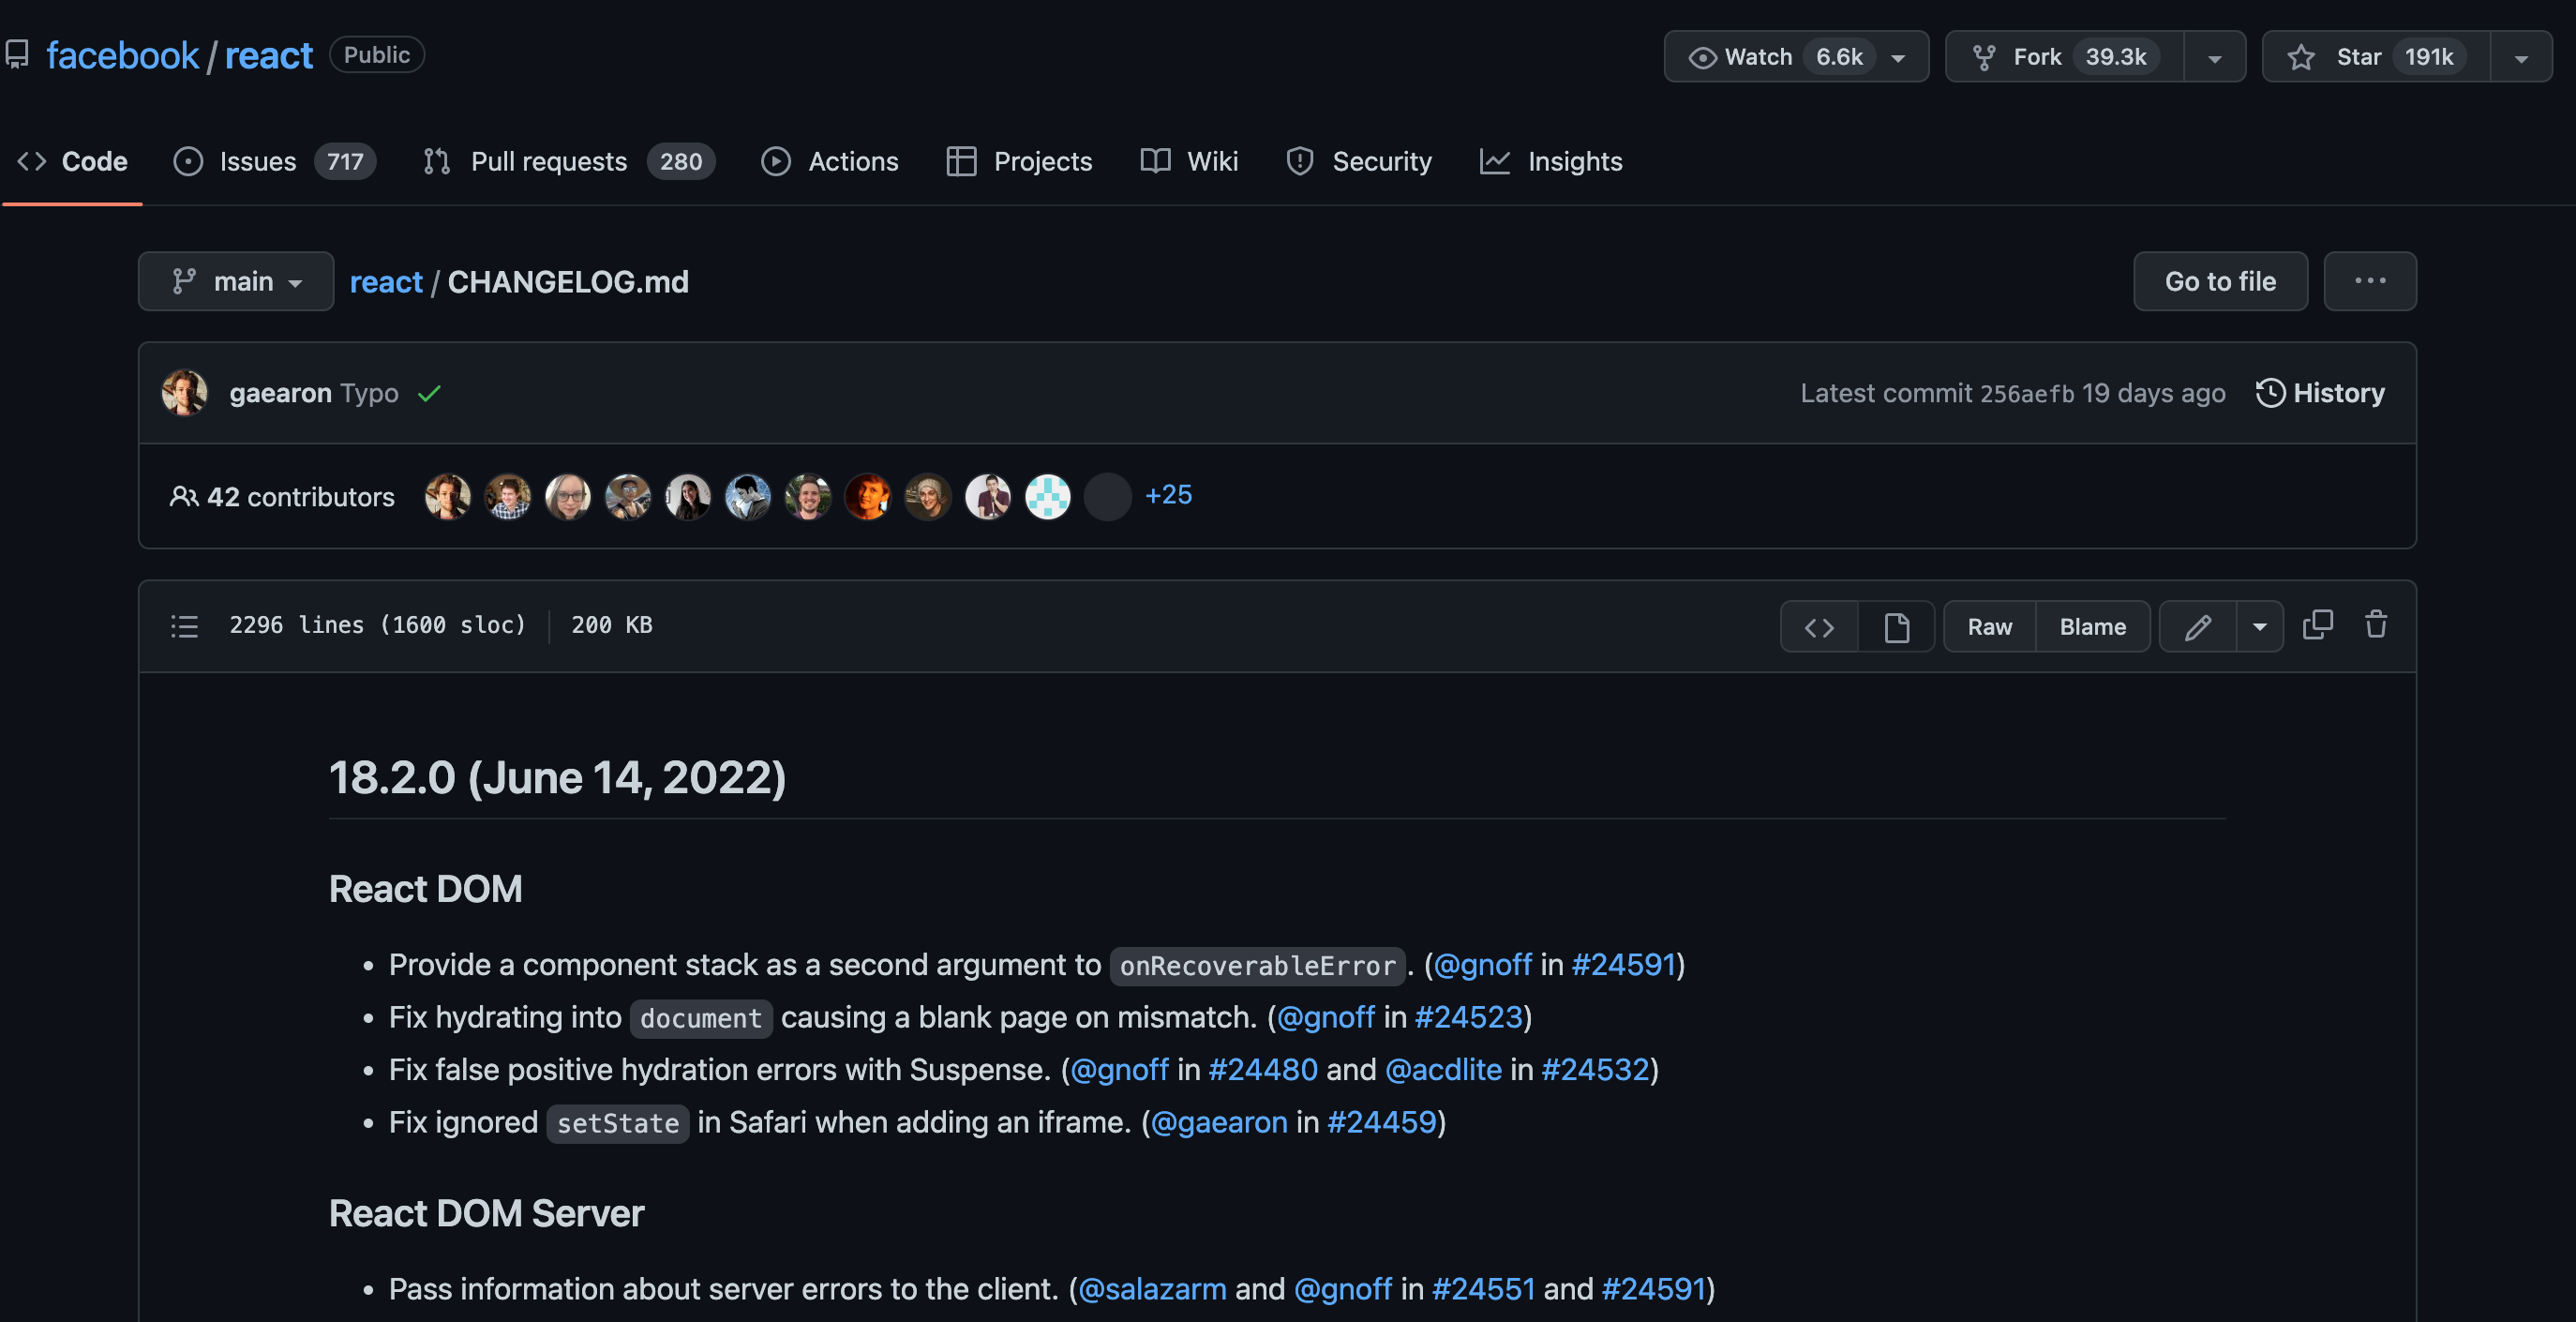
Task: Open the main branch selector
Action: pyautogui.click(x=236, y=281)
